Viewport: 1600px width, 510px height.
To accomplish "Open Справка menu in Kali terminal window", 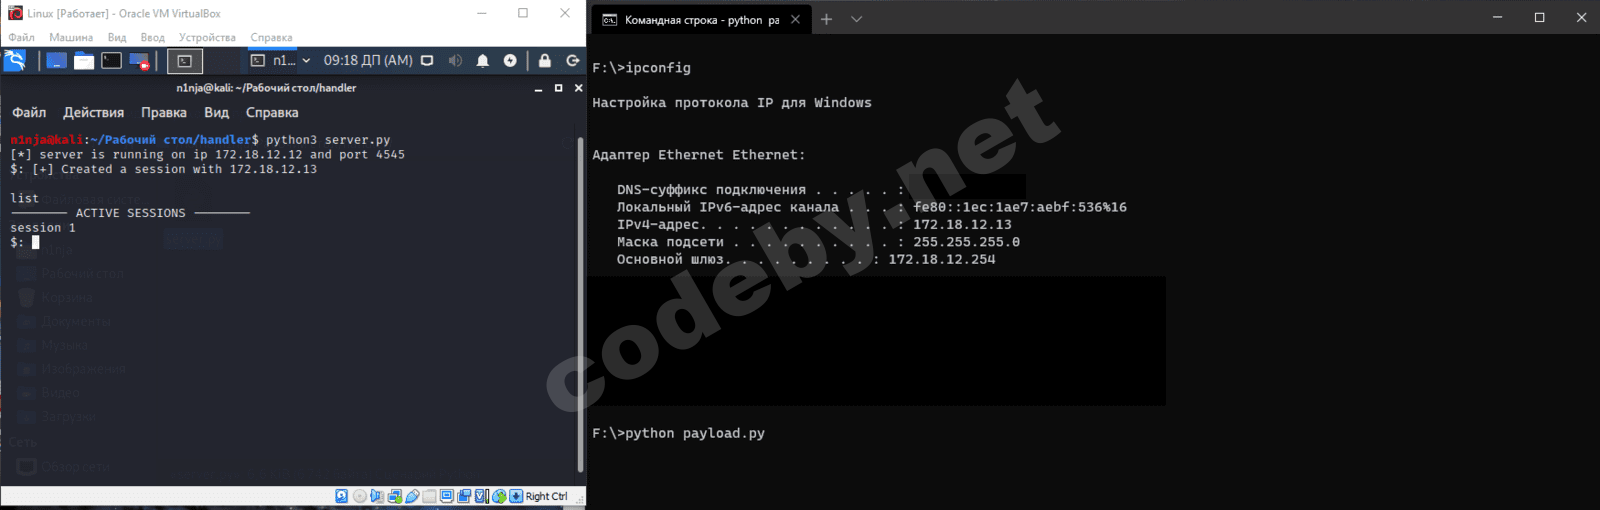I will pos(272,113).
